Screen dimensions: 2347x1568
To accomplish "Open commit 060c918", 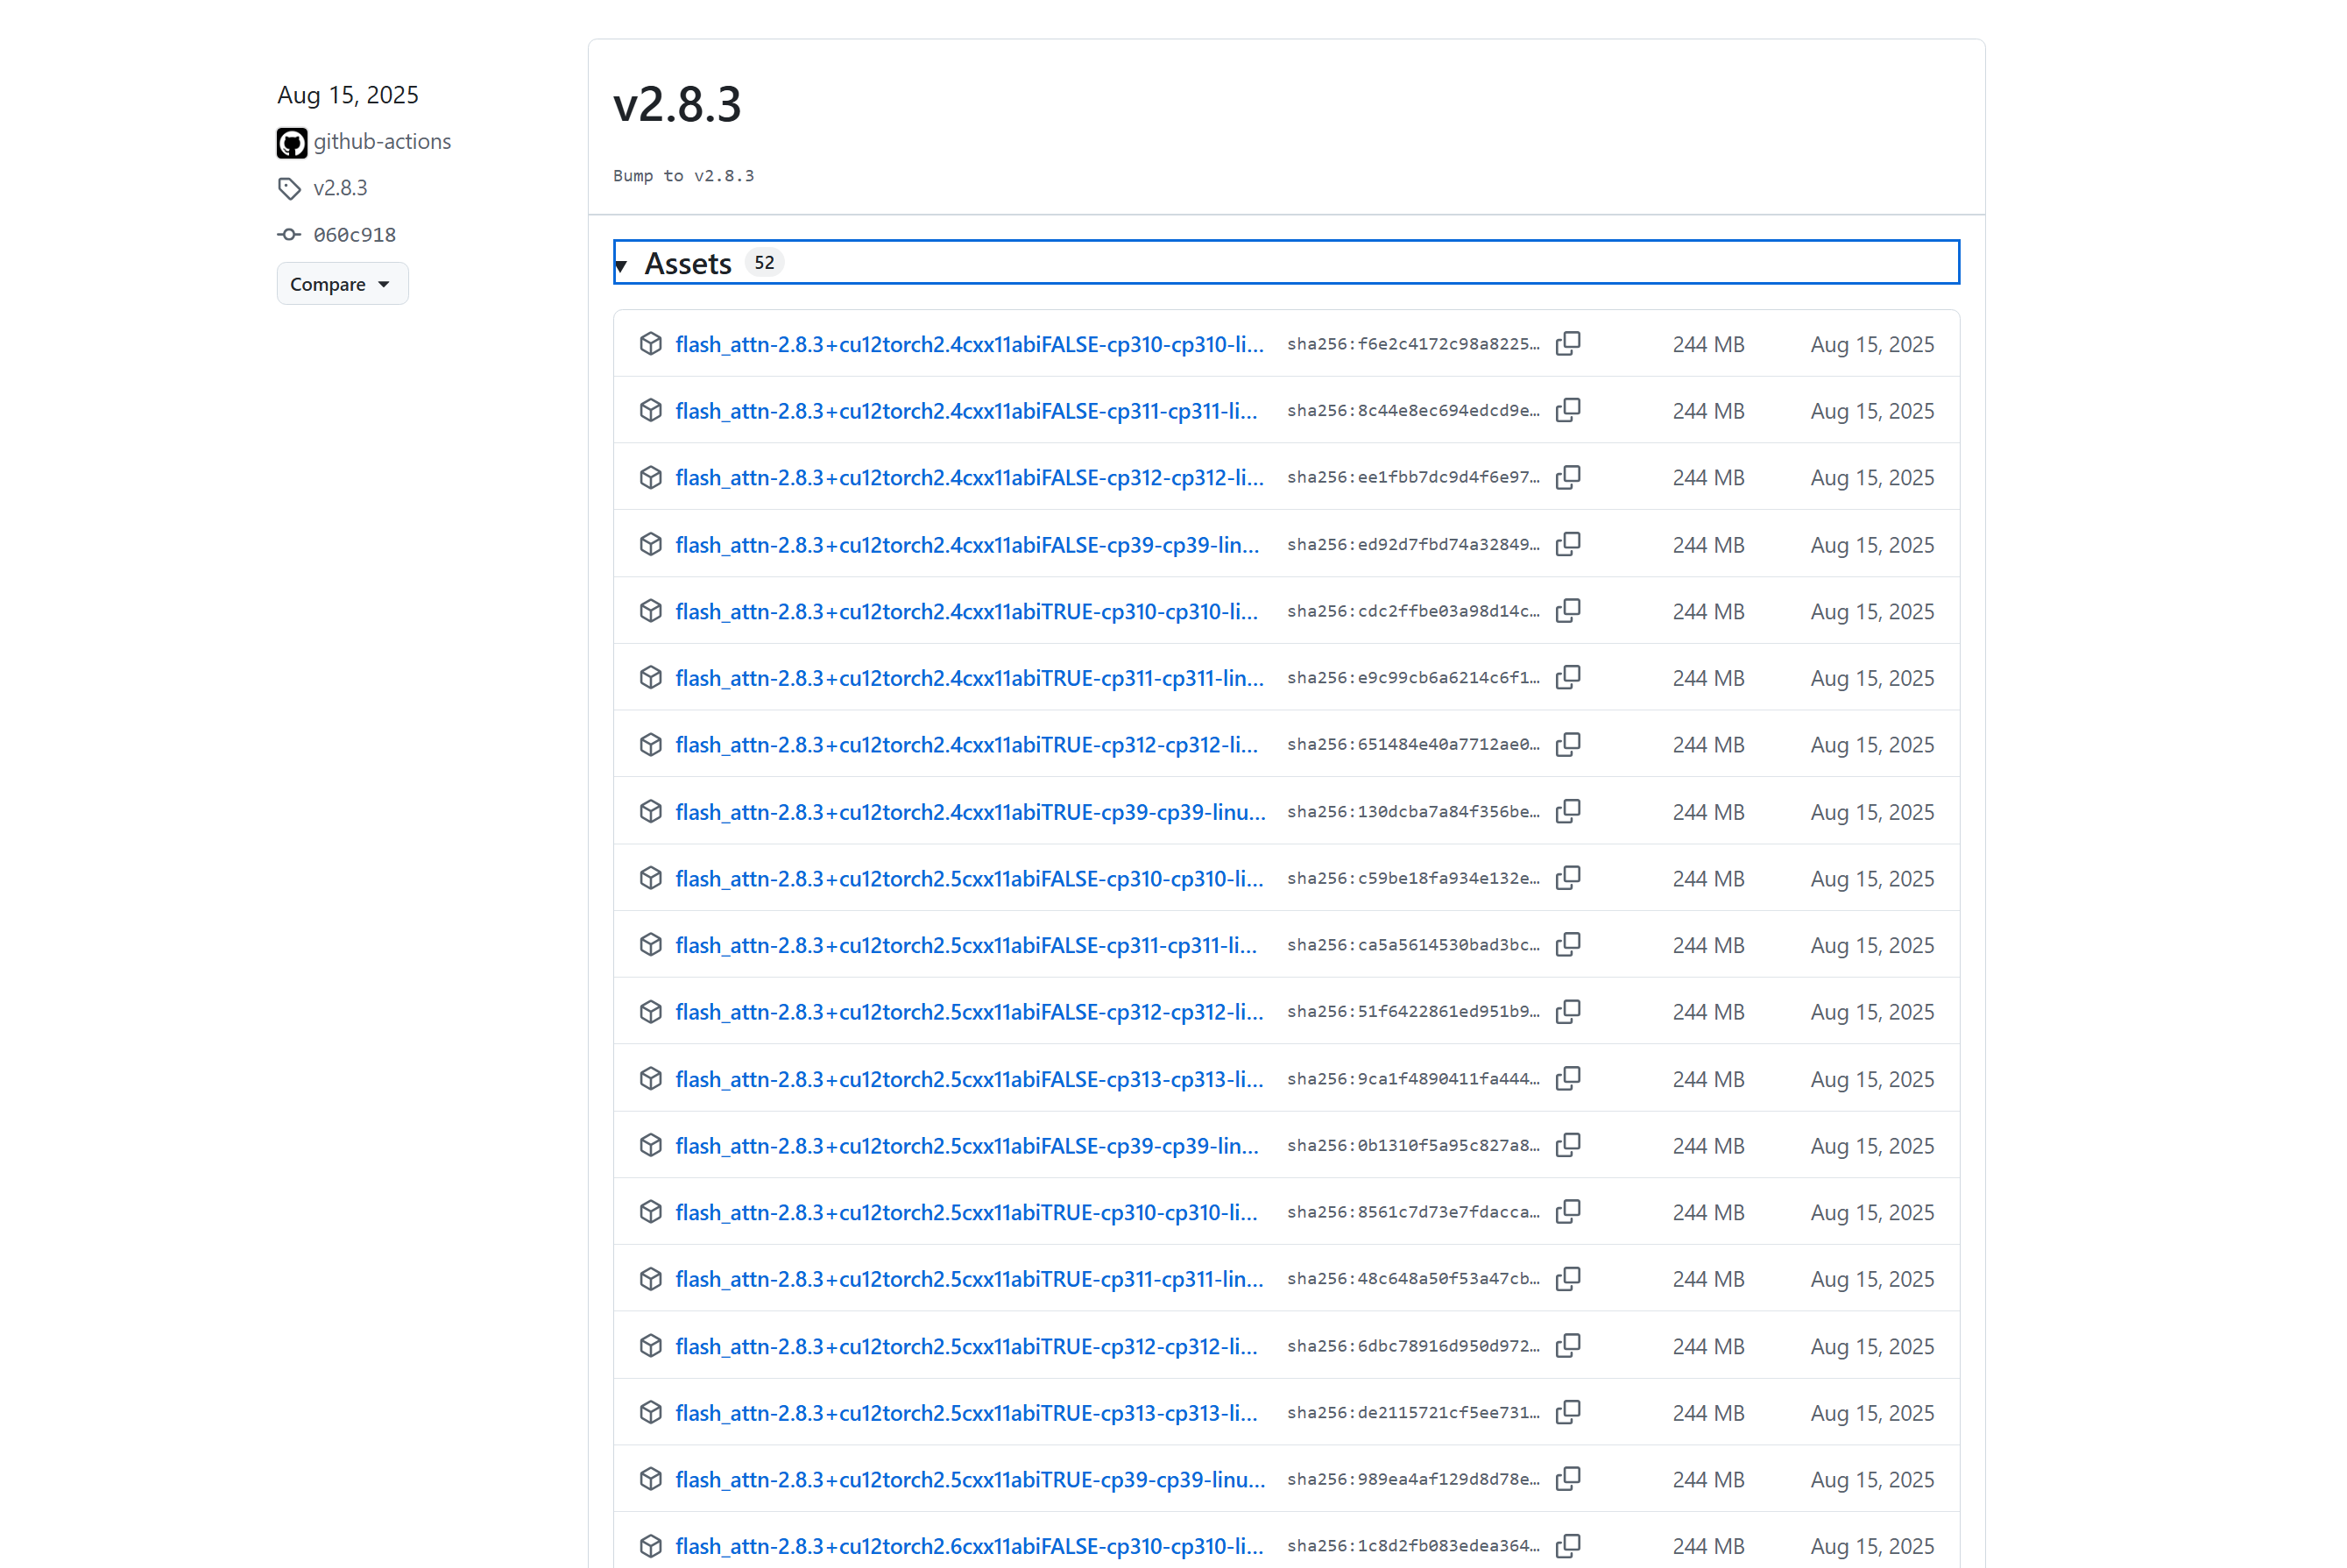I will [x=354, y=235].
